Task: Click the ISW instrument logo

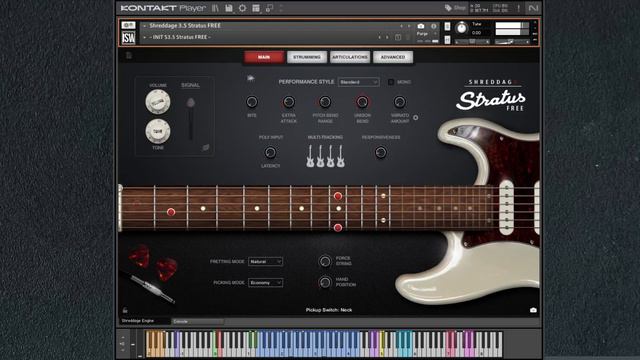Action: (129, 38)
